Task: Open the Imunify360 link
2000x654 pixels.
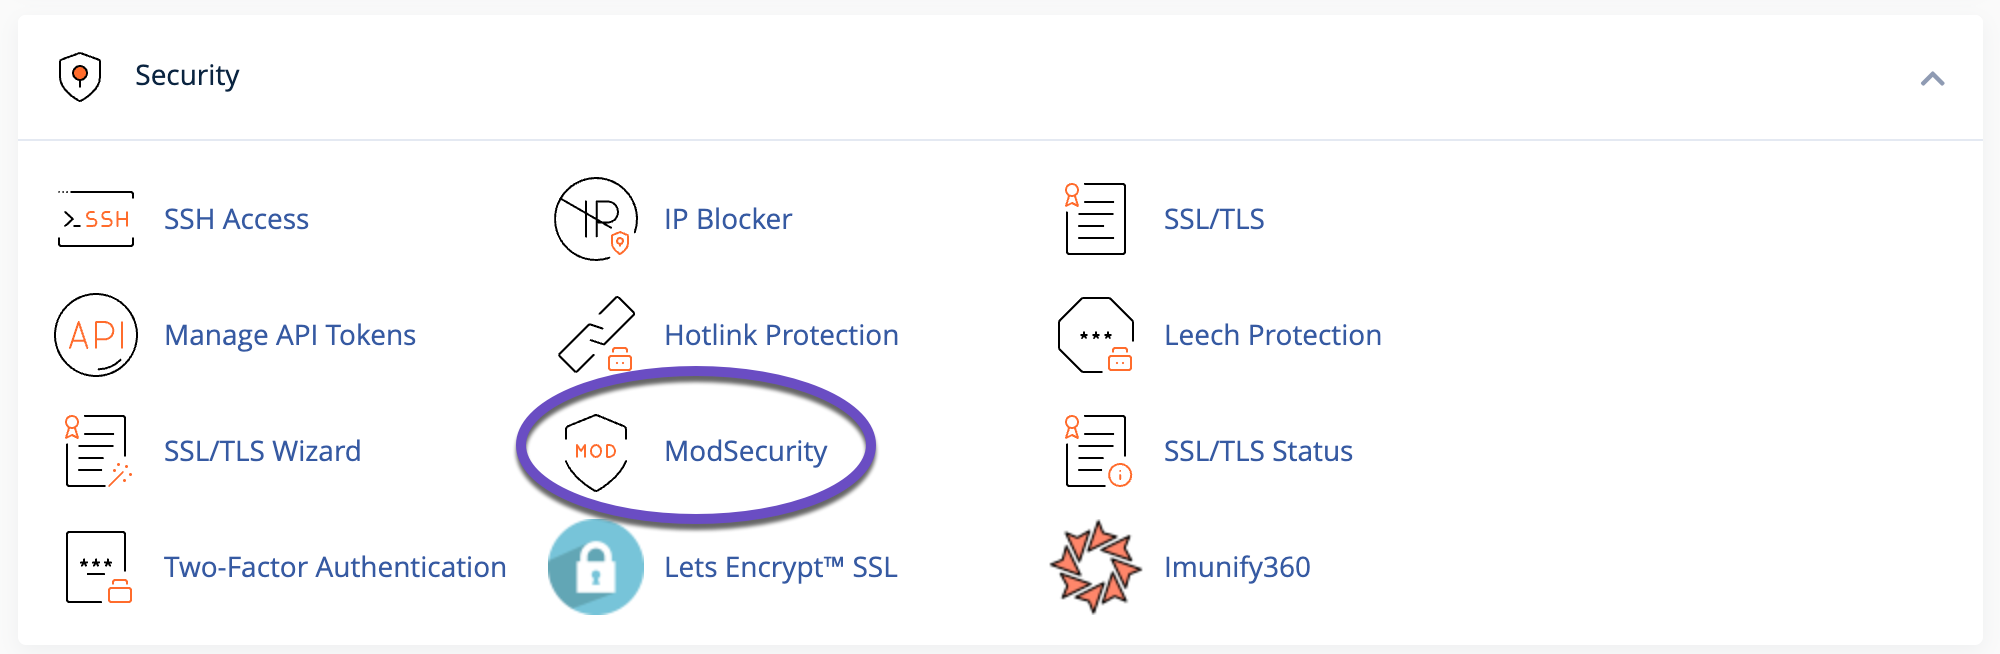Action: pyautogui.click(x=1237, y=567)
